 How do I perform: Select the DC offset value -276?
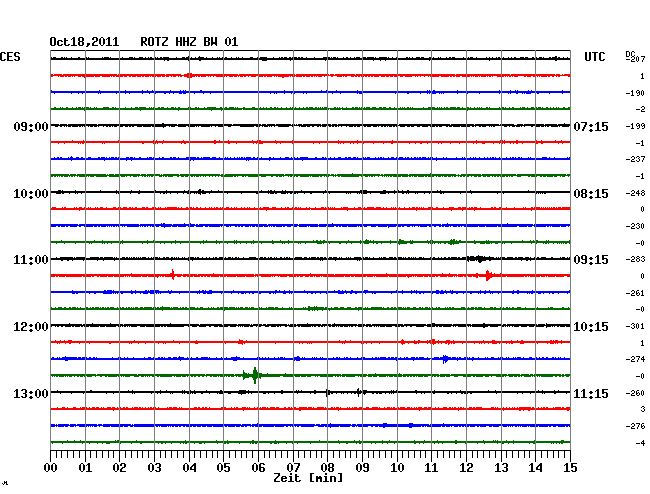pos(635,426)
